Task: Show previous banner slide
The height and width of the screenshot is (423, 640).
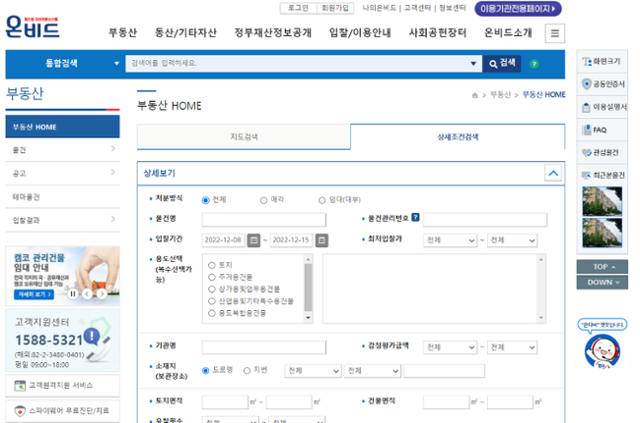Action: tap(87, 294)
